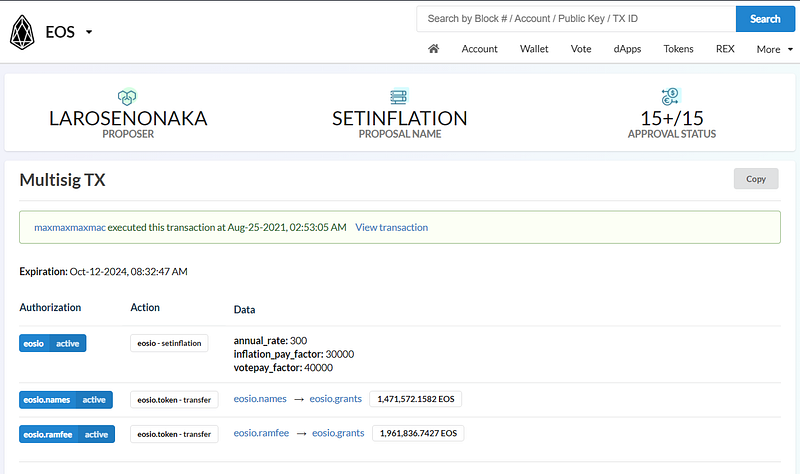Screen dimensions: 800x474
Task: Open the dApps menu item
Action: click(x=627, y=49)
